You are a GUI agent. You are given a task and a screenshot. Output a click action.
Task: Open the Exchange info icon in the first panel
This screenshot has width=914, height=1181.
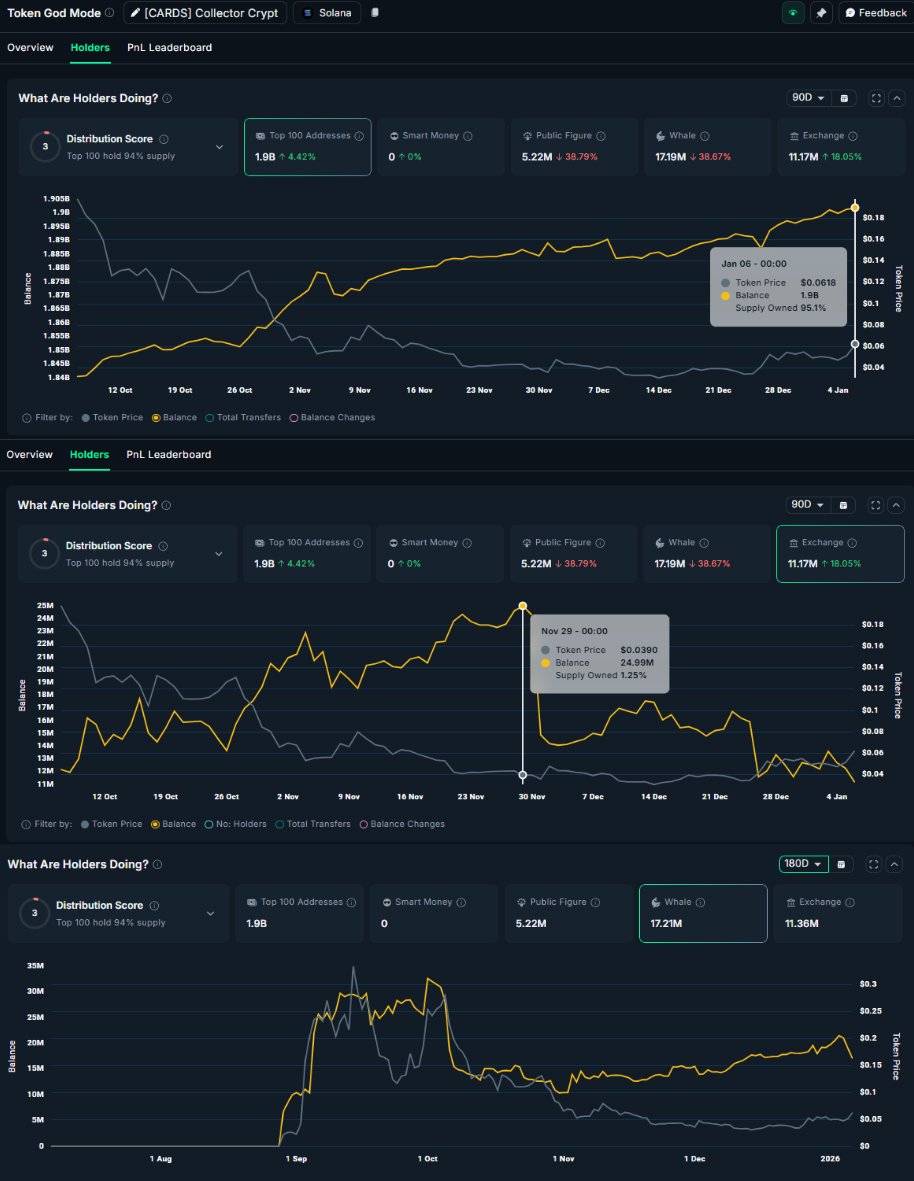tap(853, 136)
